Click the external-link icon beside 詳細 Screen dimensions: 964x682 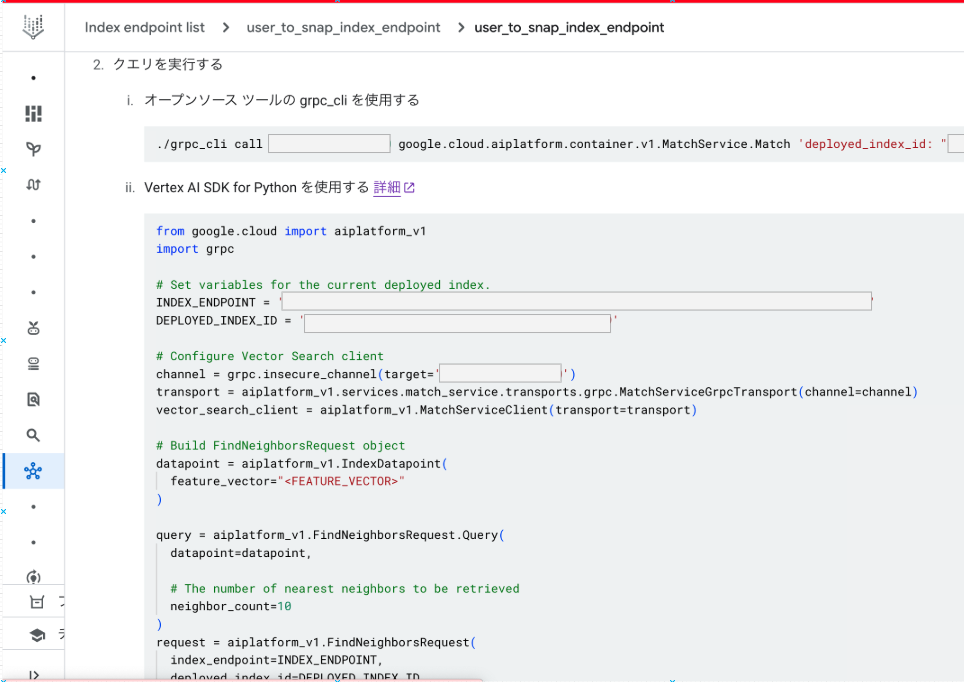(409, 188)
